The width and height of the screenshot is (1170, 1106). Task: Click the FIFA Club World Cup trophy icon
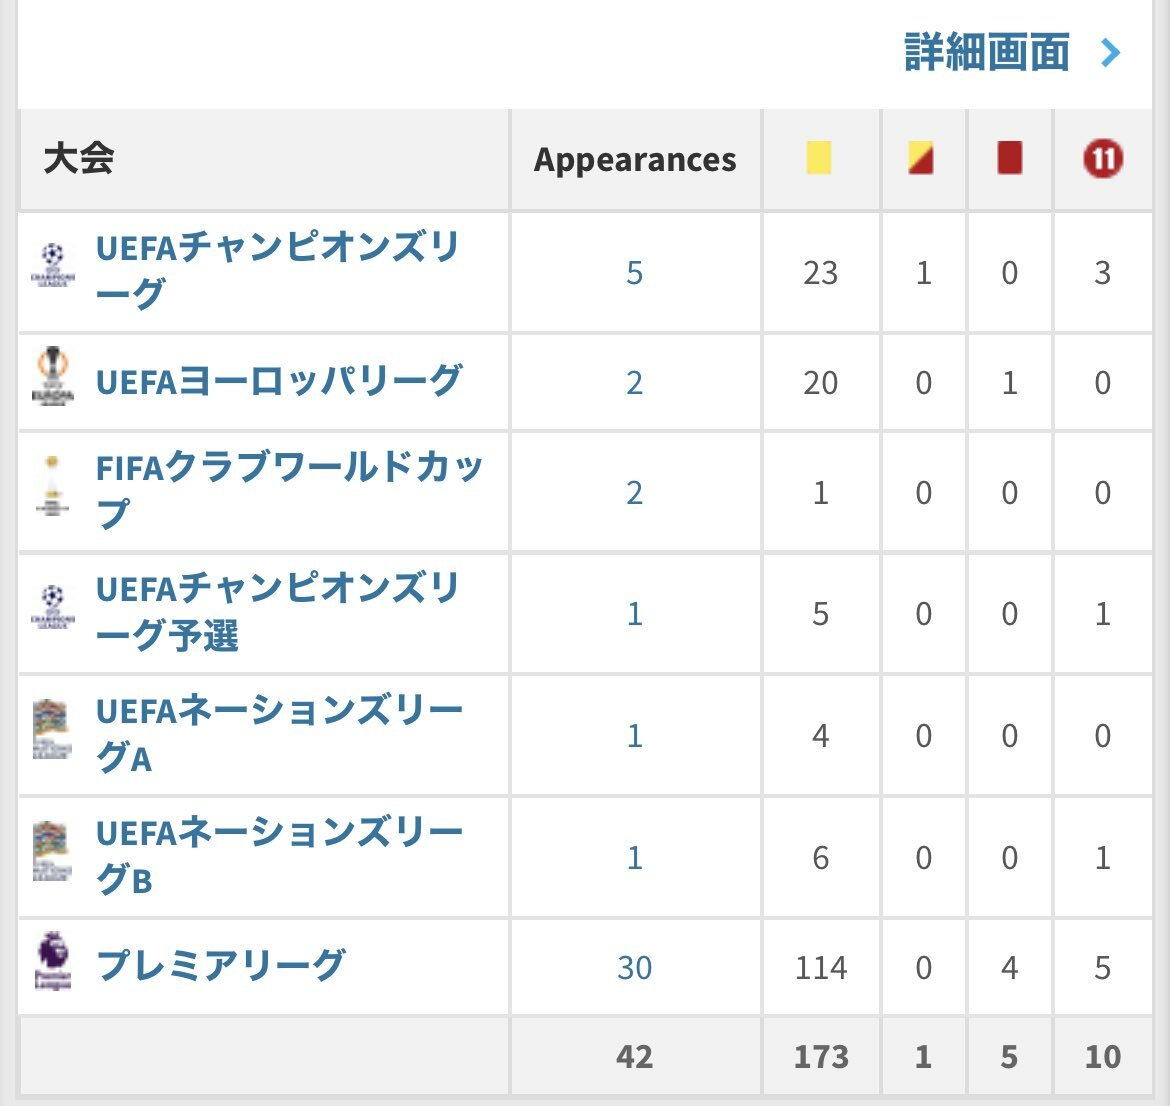pos(52,486)
